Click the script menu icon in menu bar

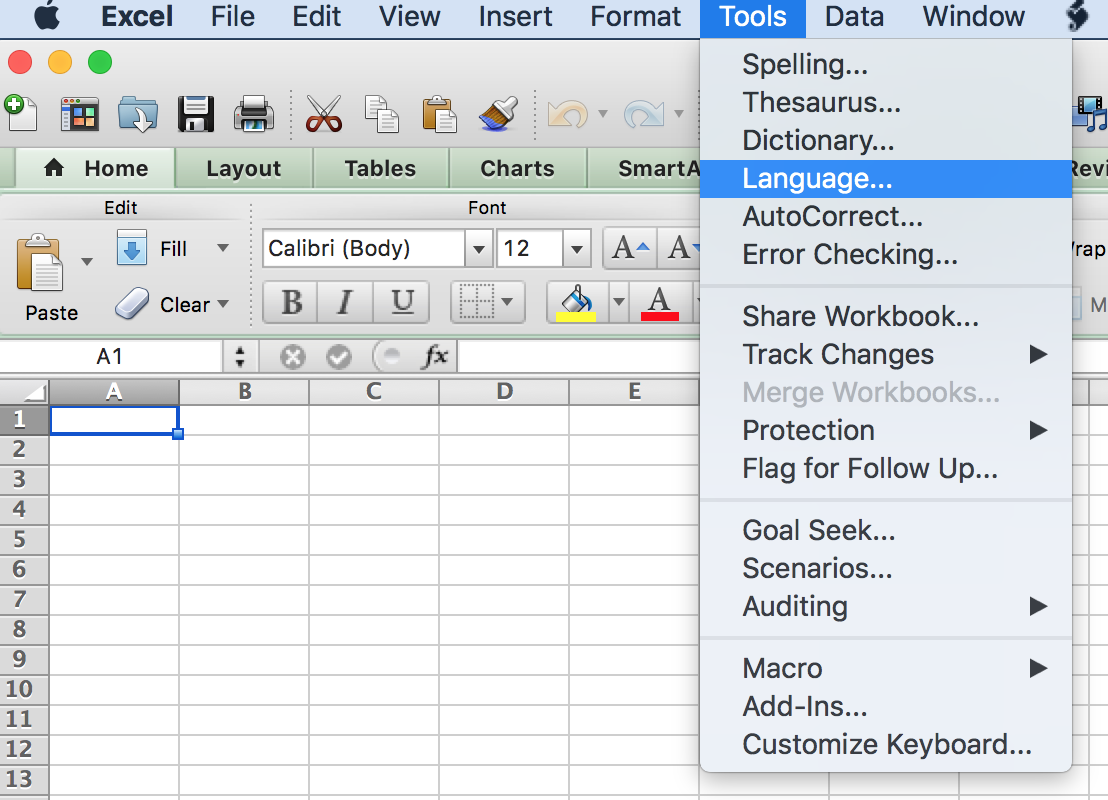(x=1077, y=17)
